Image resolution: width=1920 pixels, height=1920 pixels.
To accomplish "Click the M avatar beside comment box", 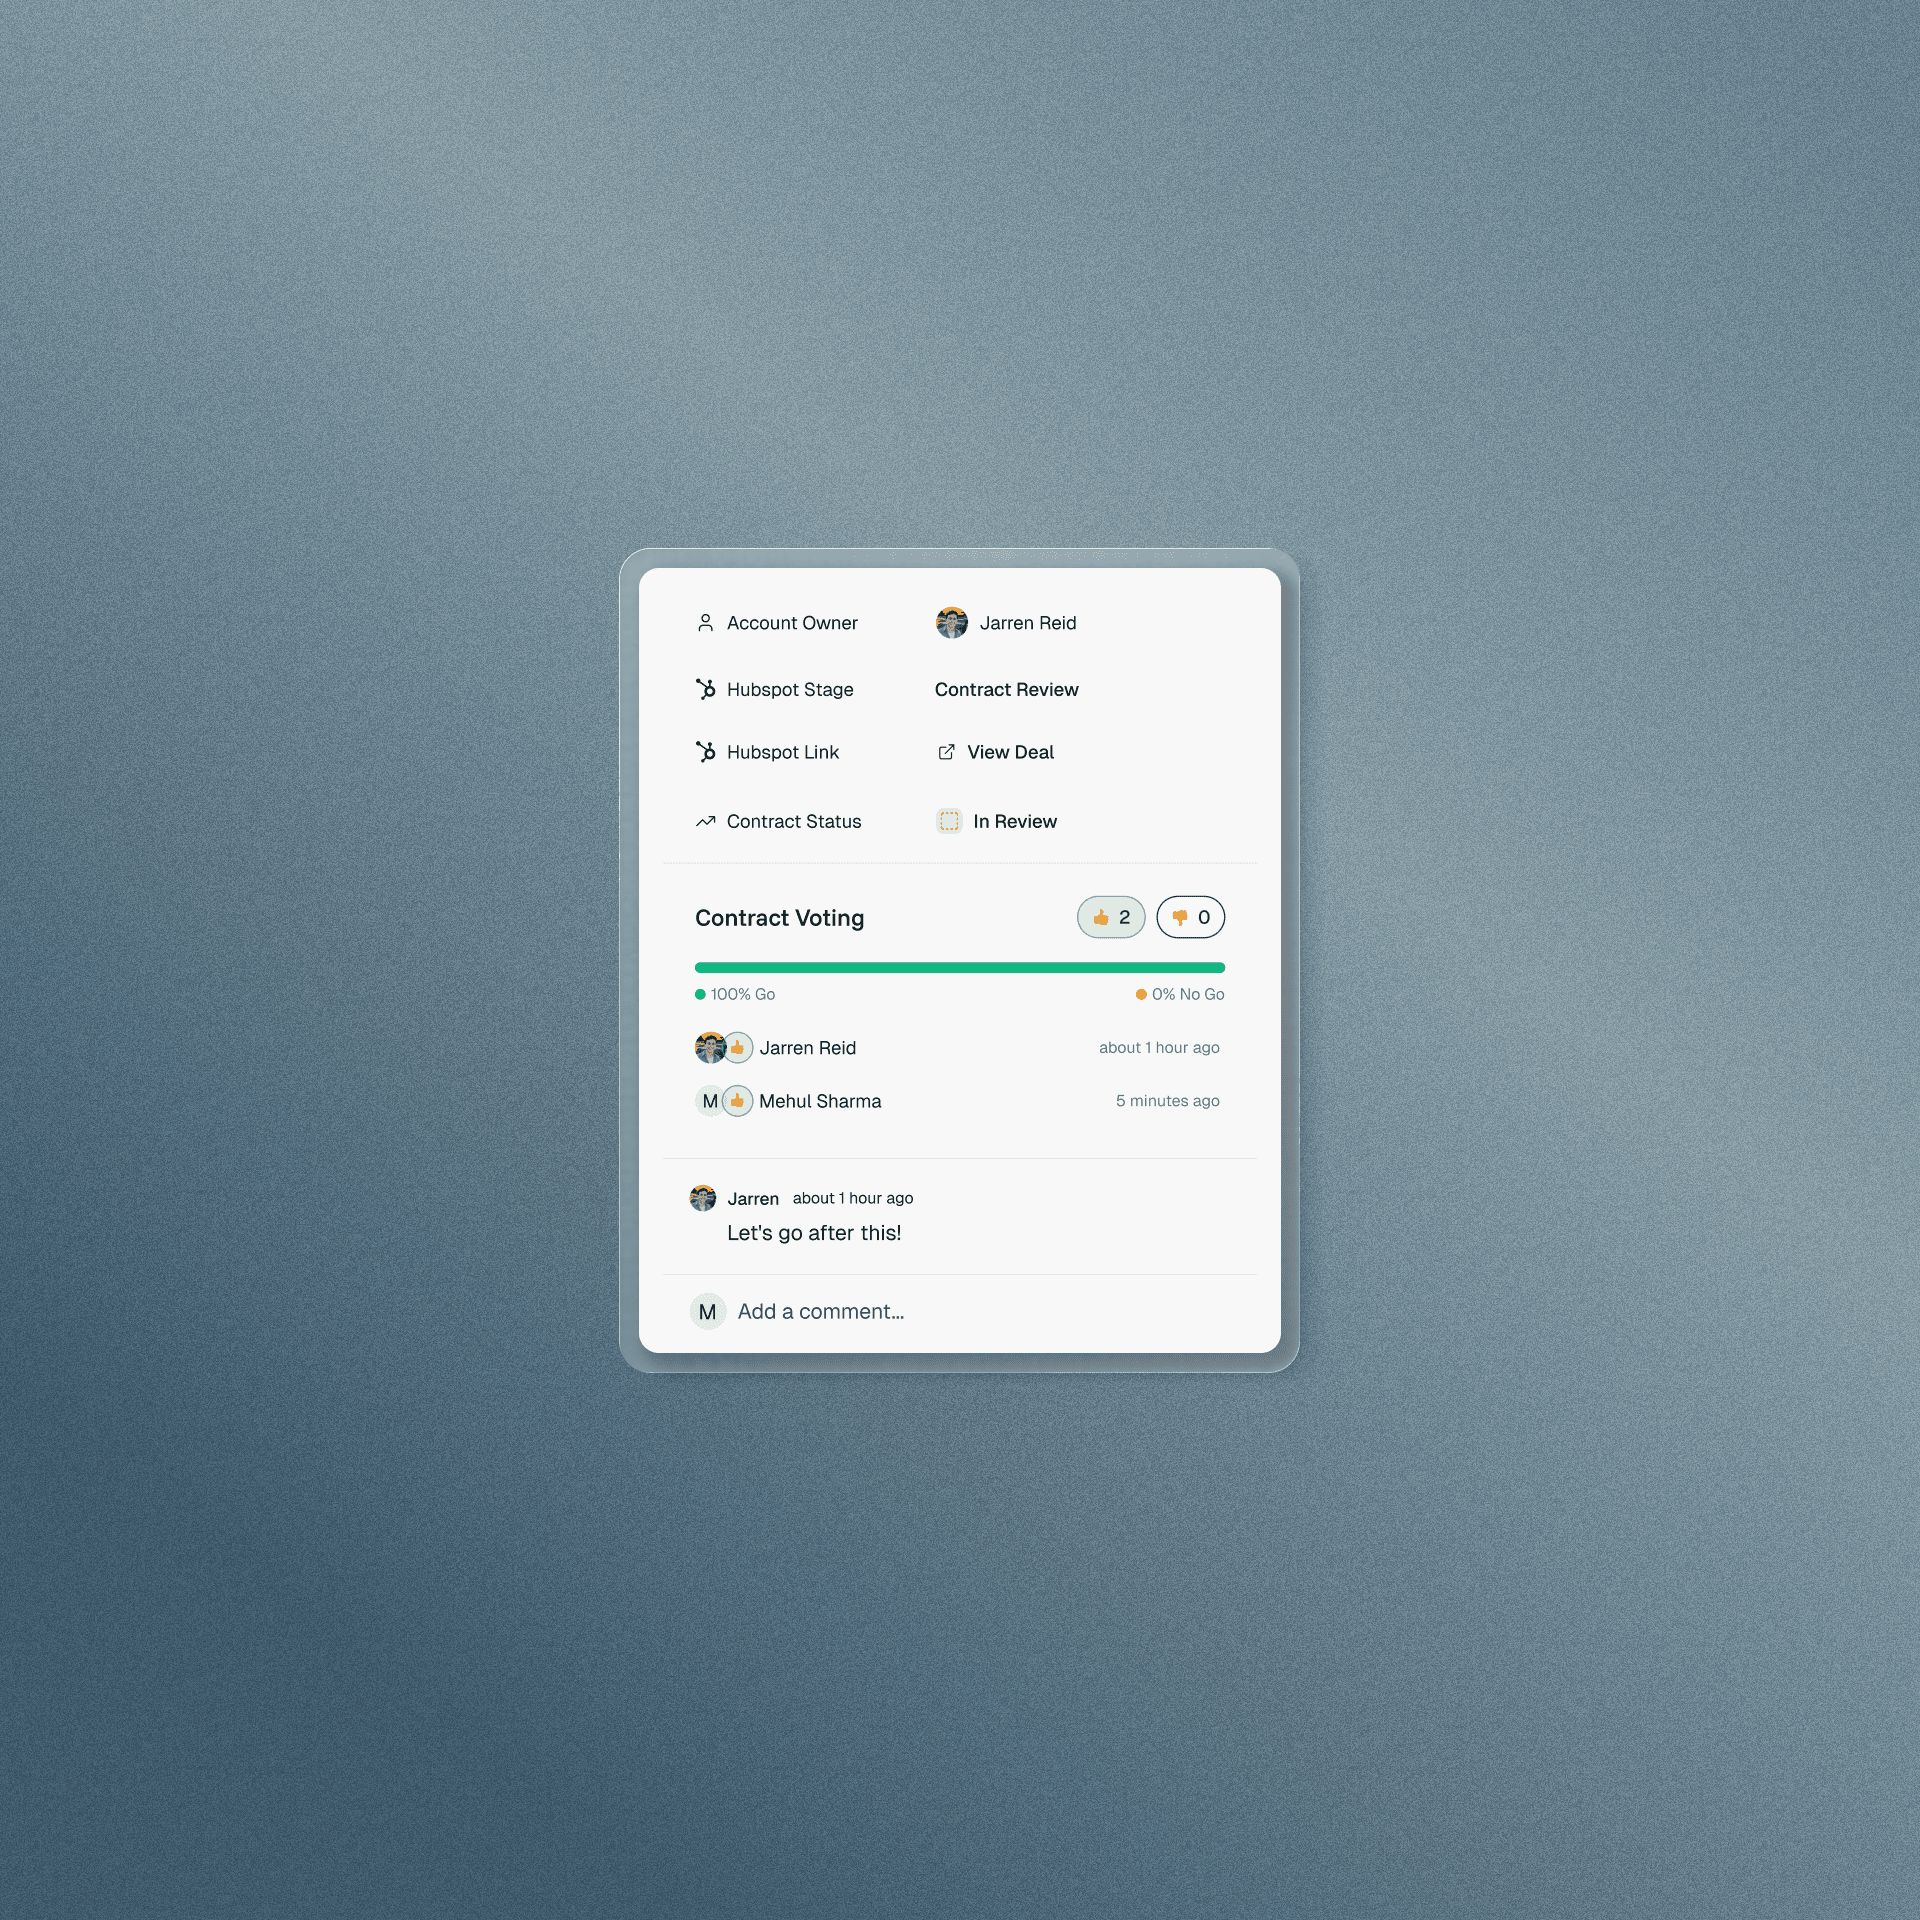I will pos(708,1311).
